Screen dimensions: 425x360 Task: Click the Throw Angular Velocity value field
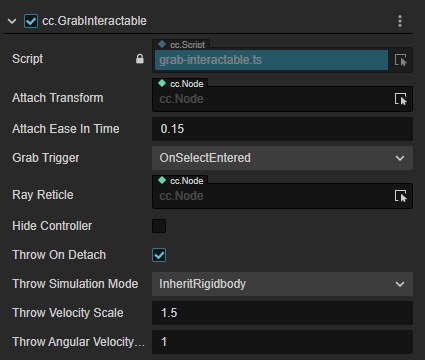[282, 342]
